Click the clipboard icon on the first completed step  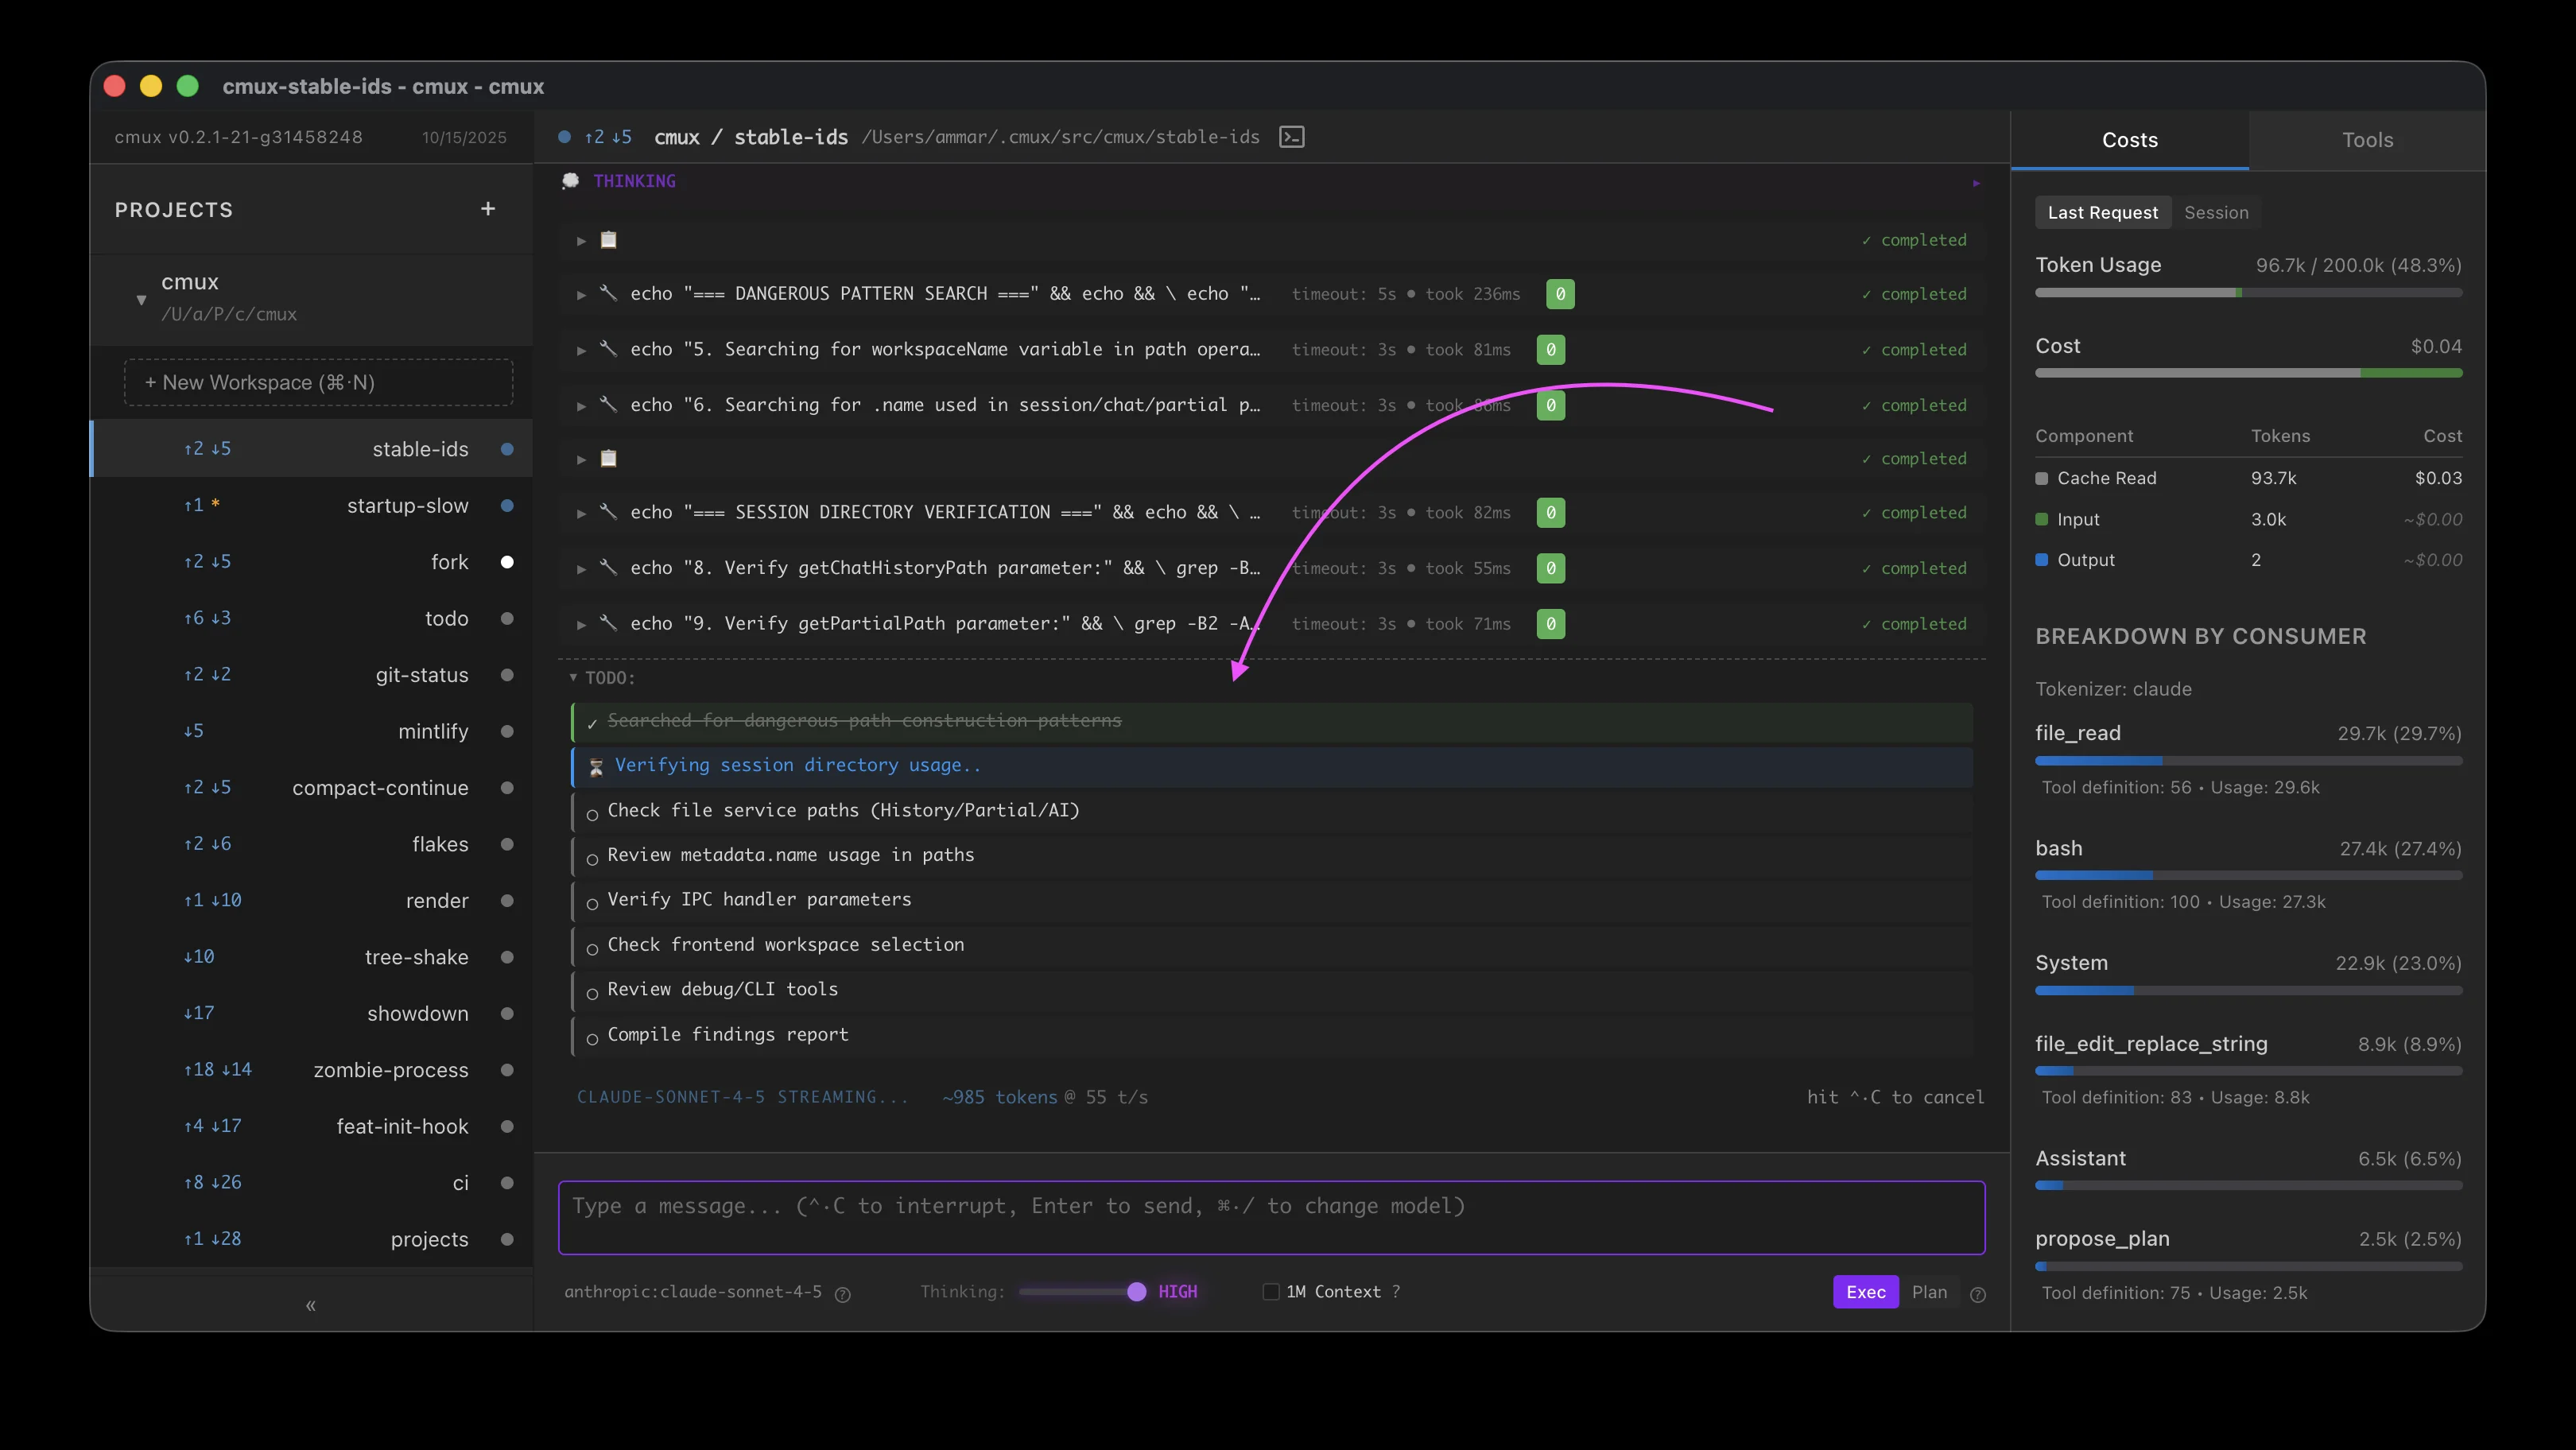coord(608,240)
